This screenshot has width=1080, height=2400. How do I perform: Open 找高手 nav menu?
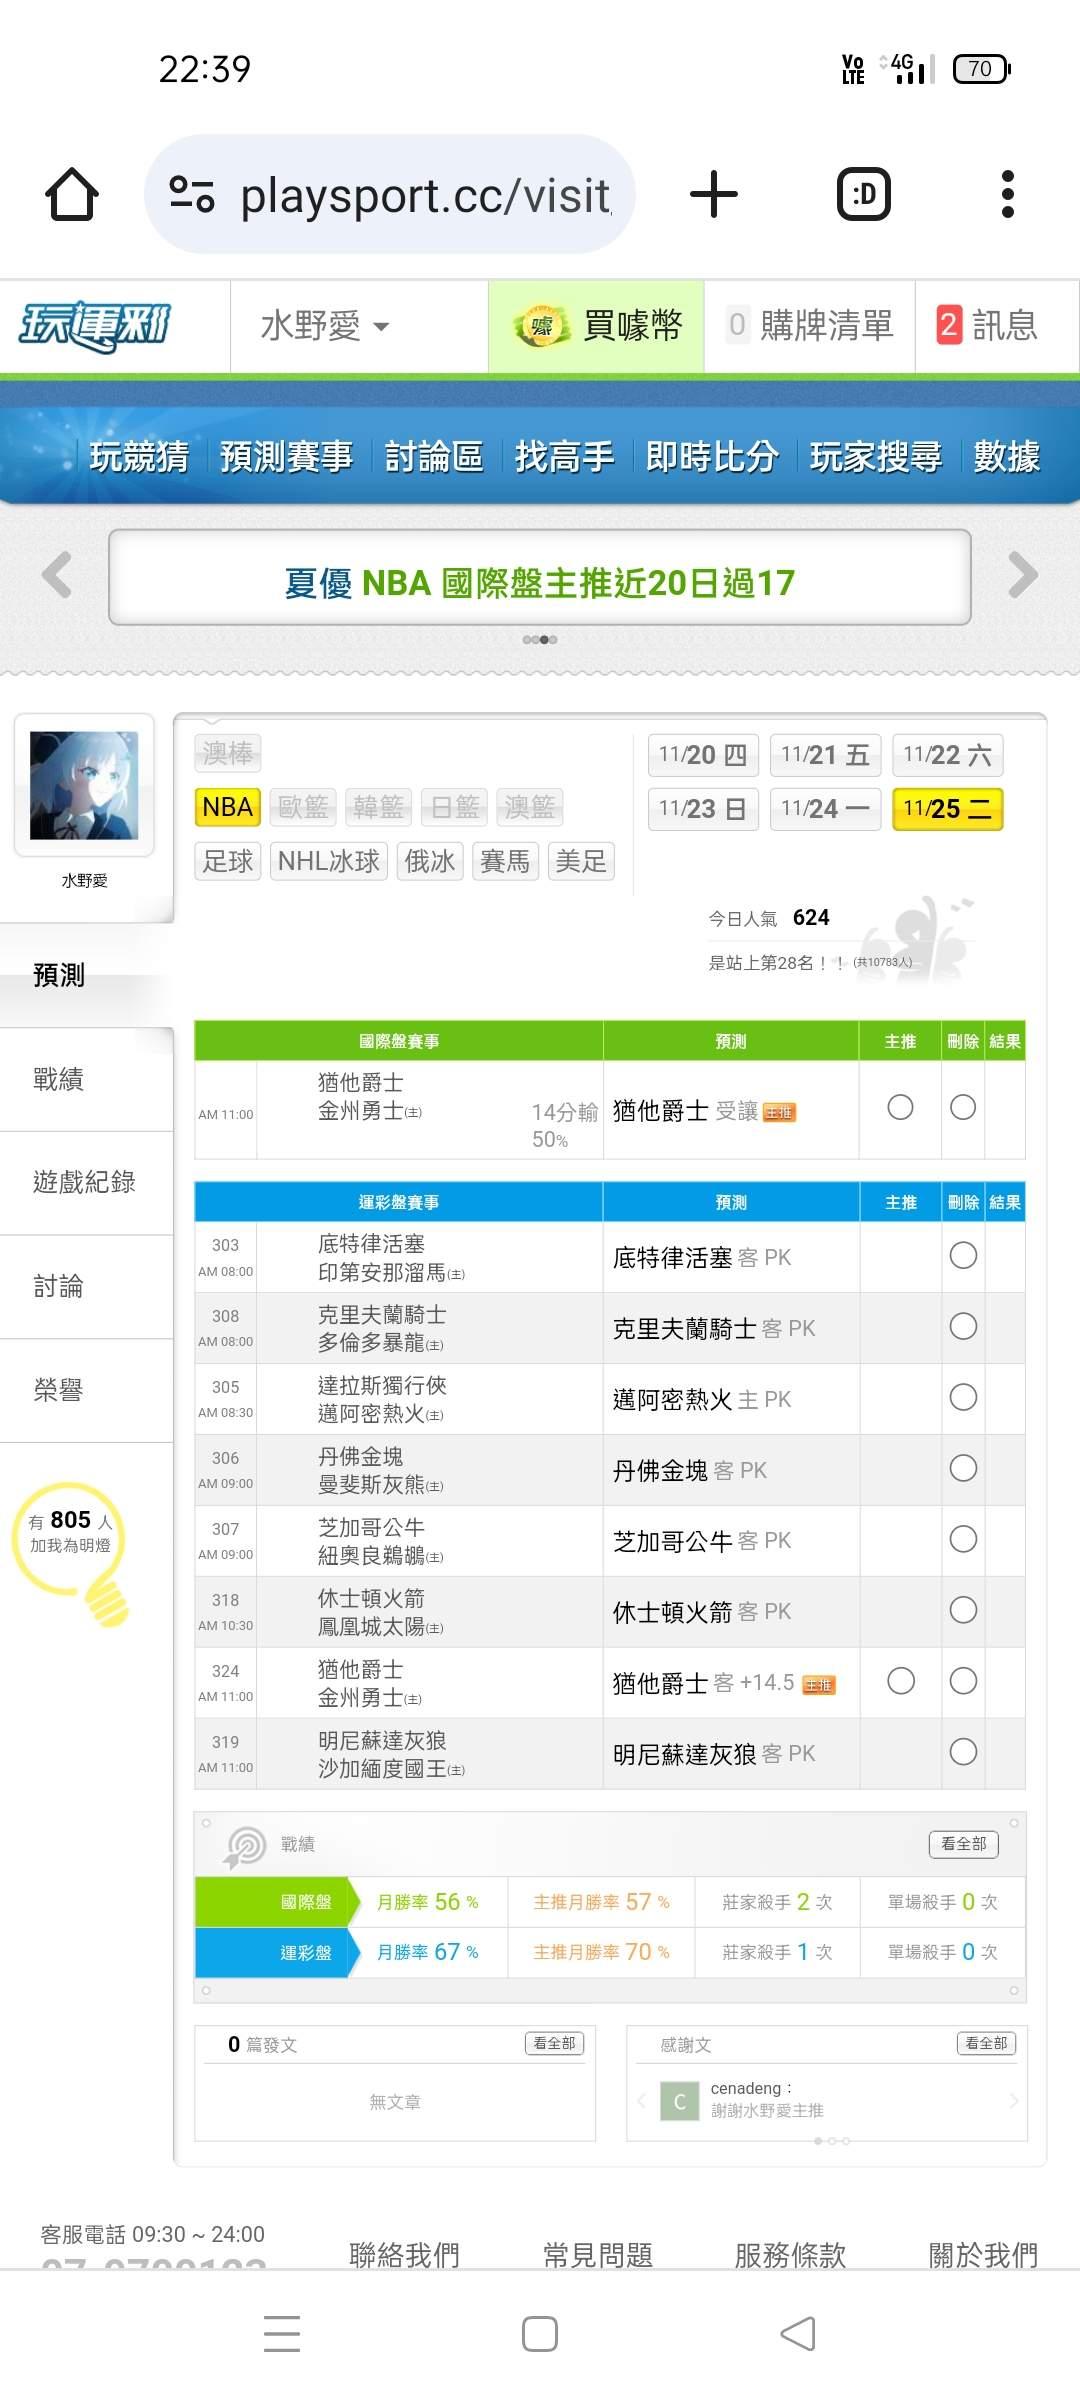564,457
